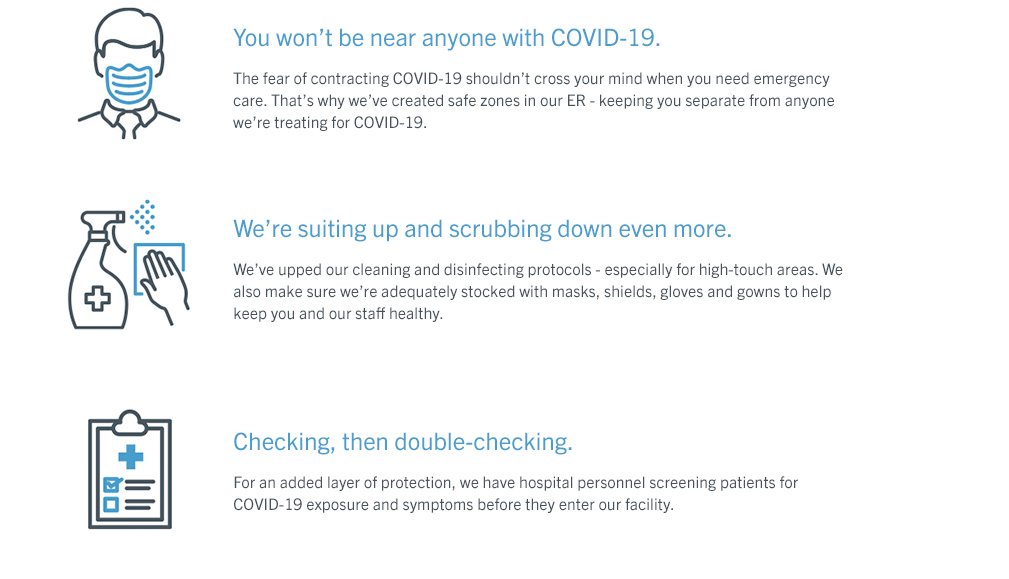The image size is (1009, 579).
Task: Click the empty box on clipboard
Action: coord(111,504)
